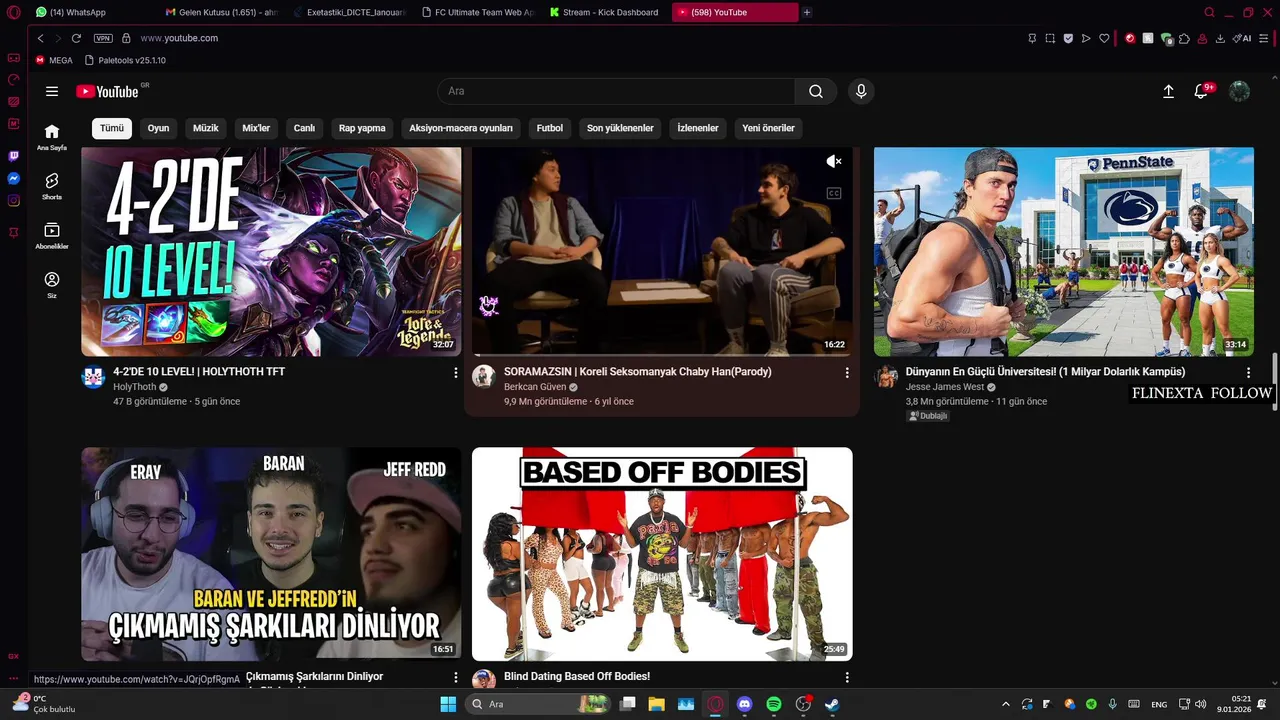Select the Canlı filter chip

(304, 128)
